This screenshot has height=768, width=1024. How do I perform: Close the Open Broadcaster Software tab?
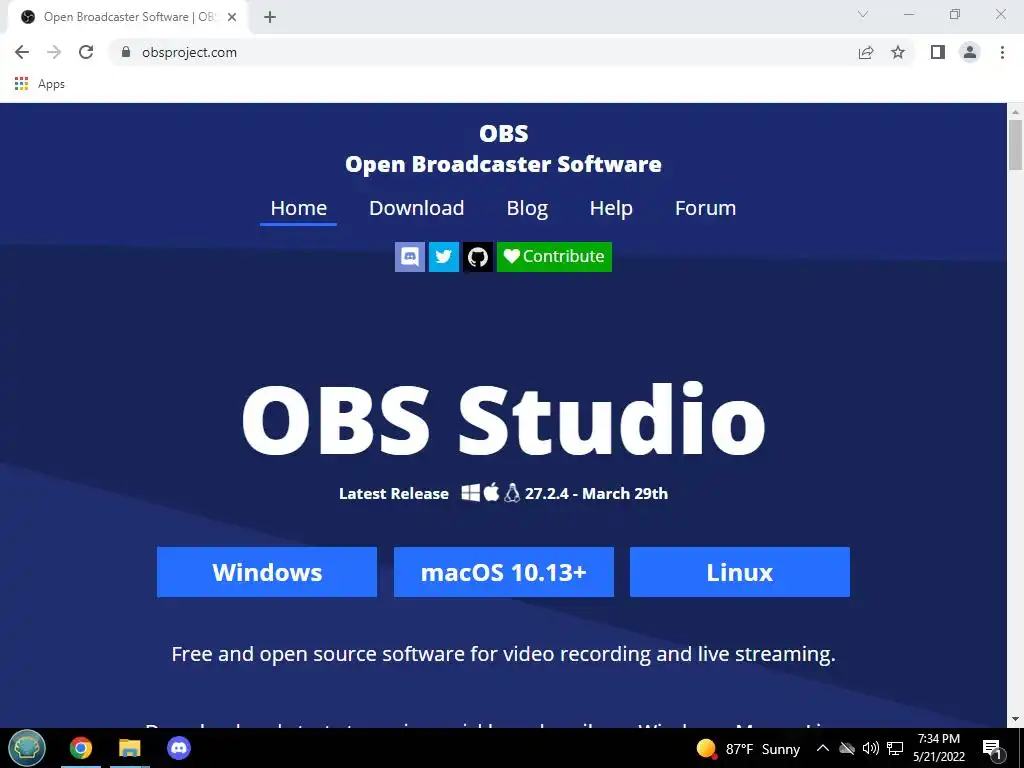point(232,17)
